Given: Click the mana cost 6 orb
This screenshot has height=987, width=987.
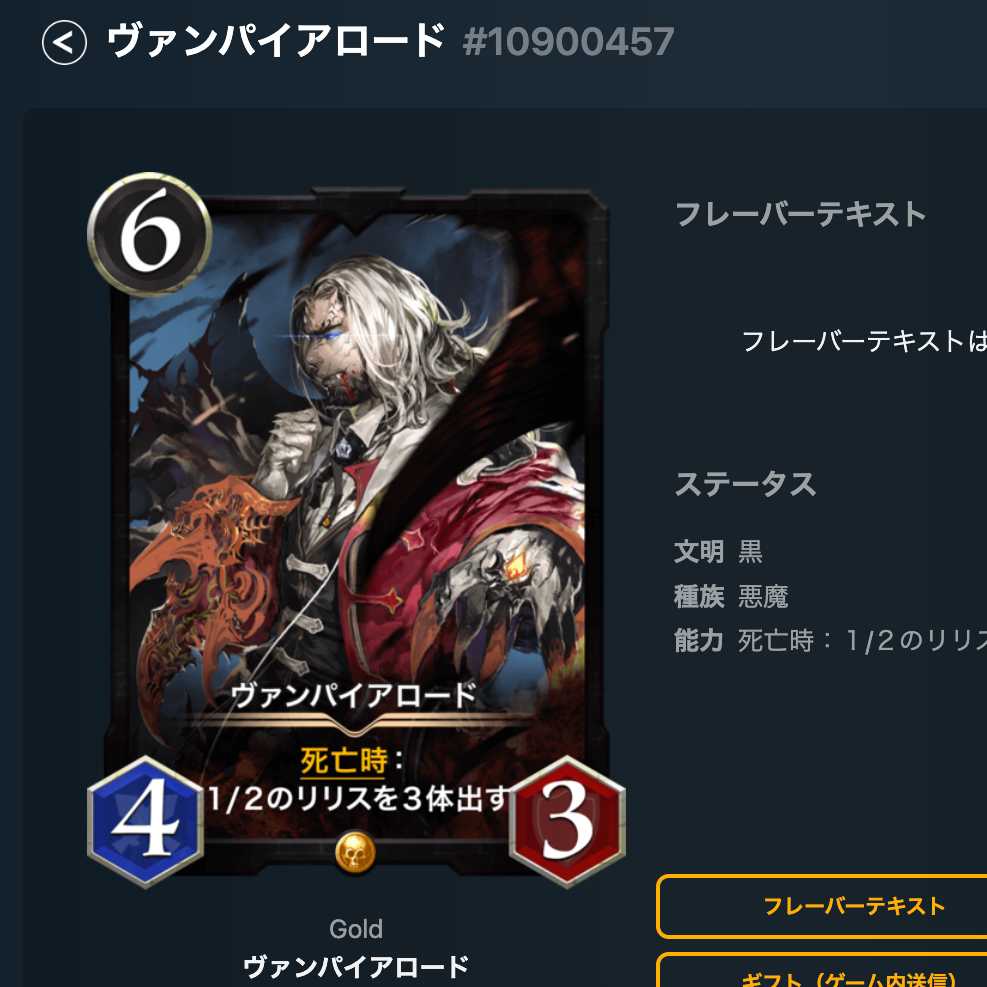Looking at the screenshot, I should tap(150, 234).
